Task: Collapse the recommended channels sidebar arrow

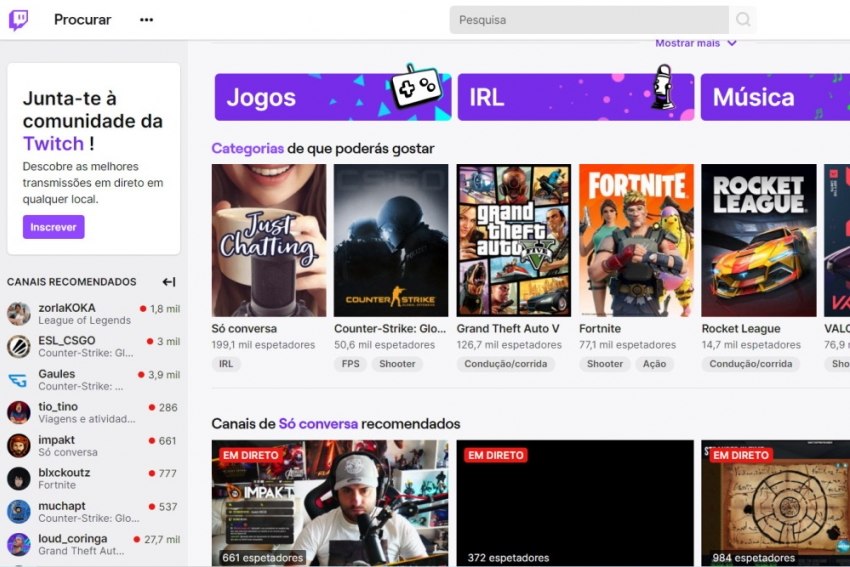Action: coord(169,282)
